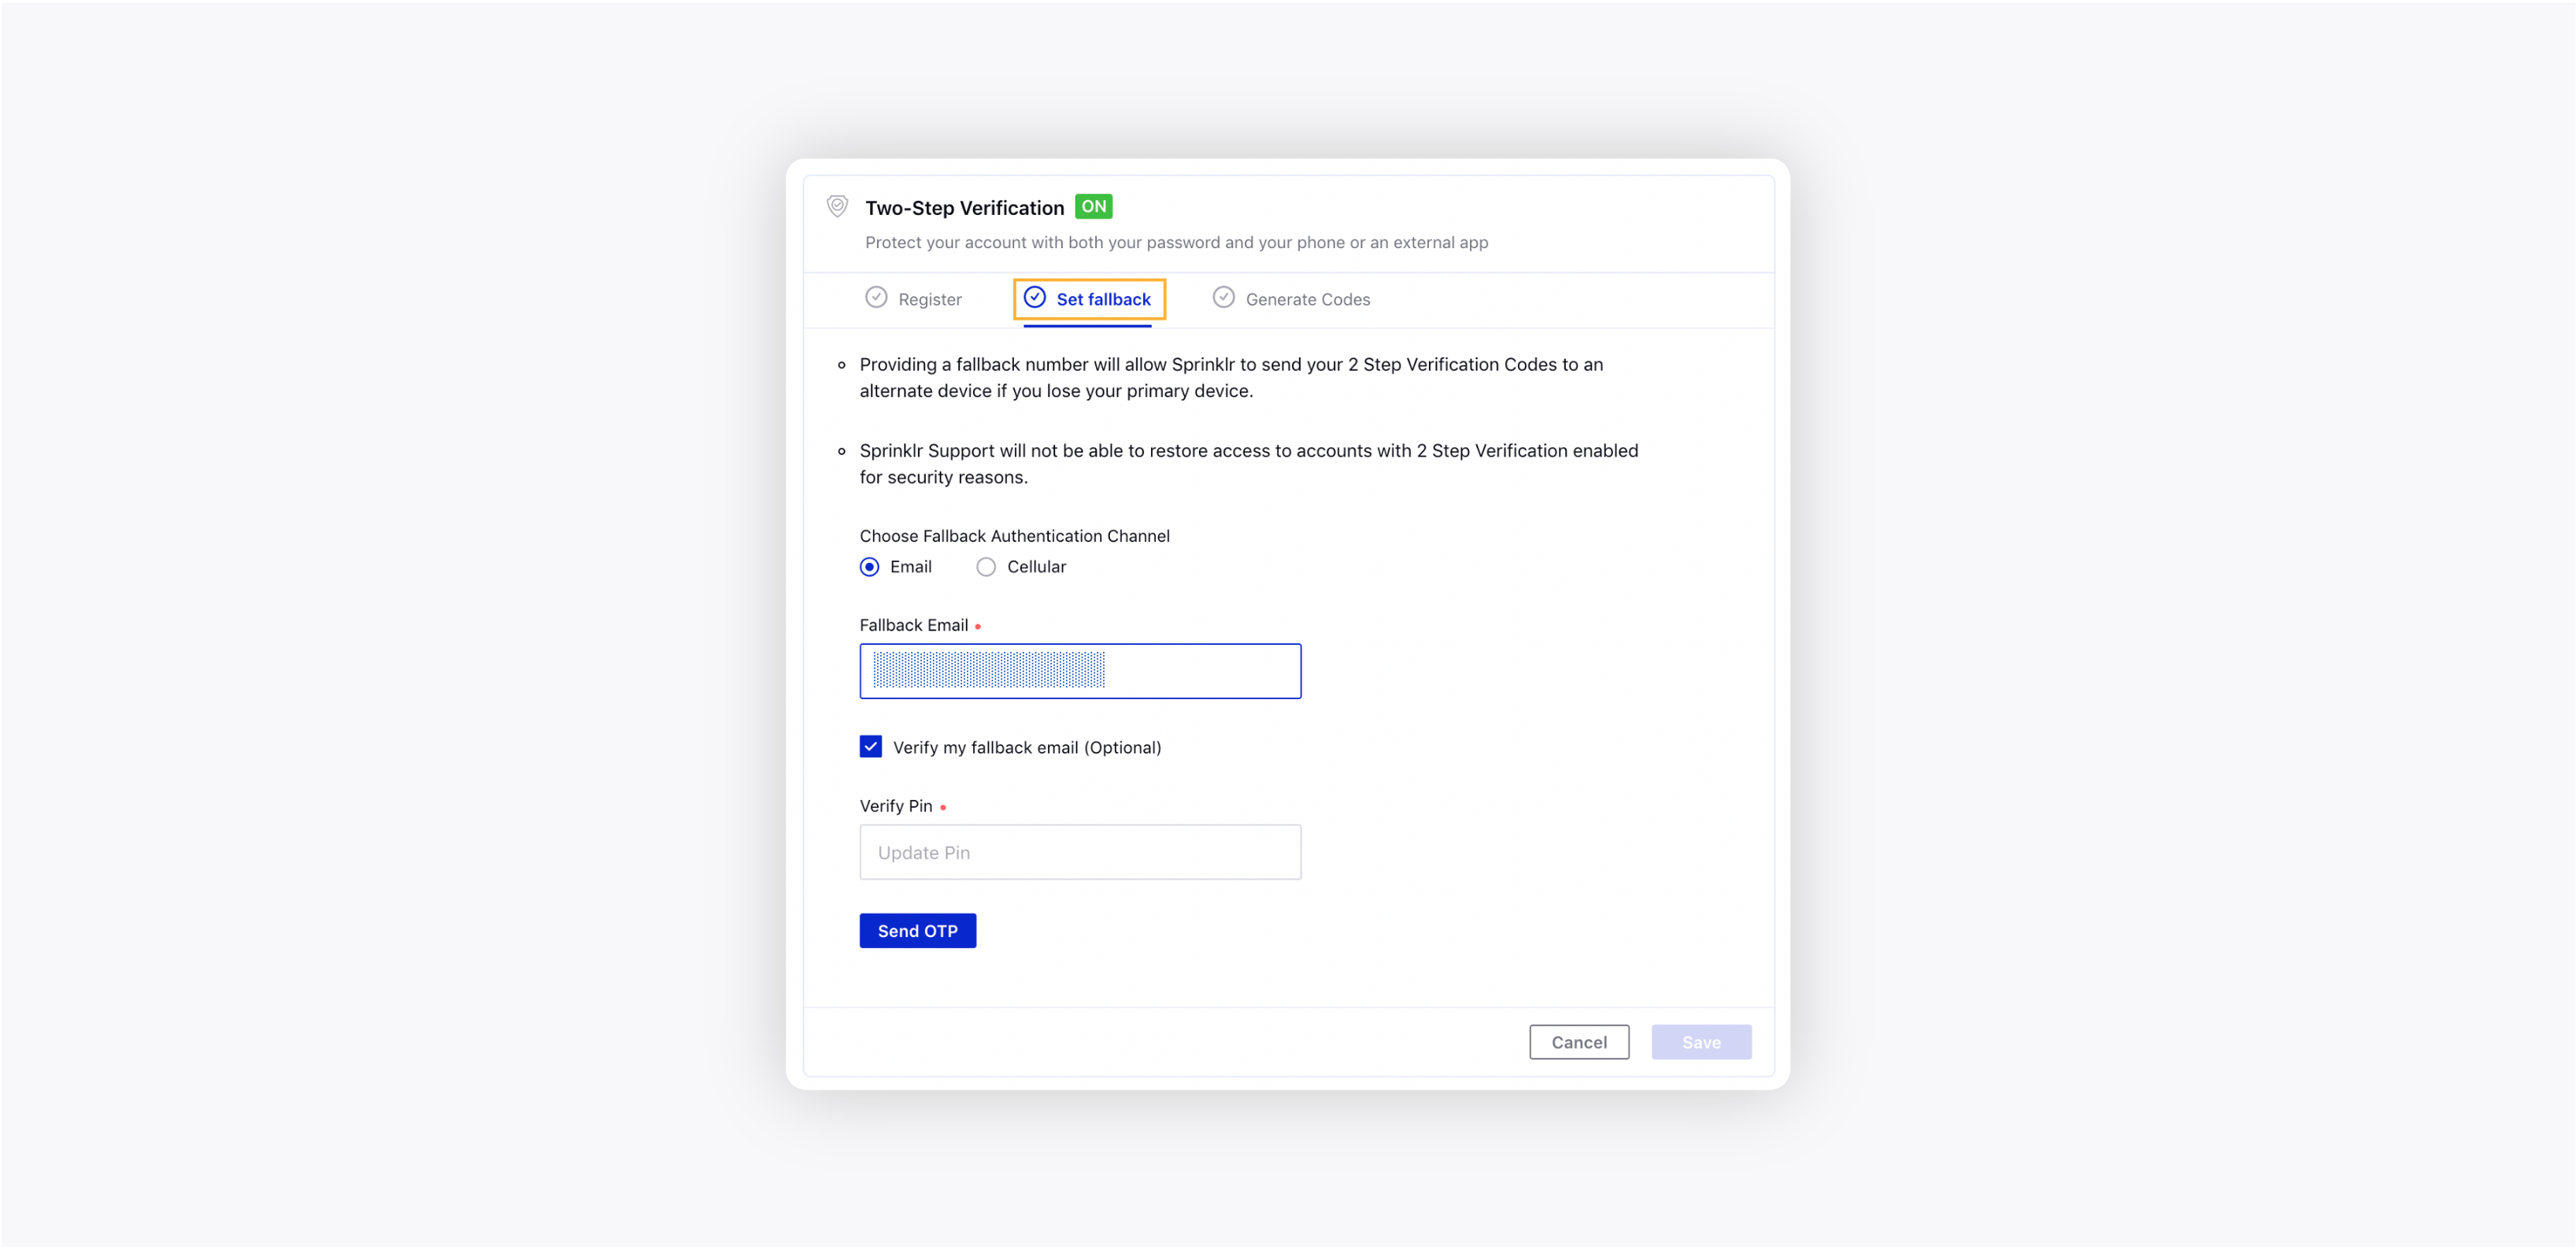The image size is (2576, 1248).
Task: Click the blue checkmark icon beside Set fallback
Action: pyautogui.click(x=1034, y=297)
